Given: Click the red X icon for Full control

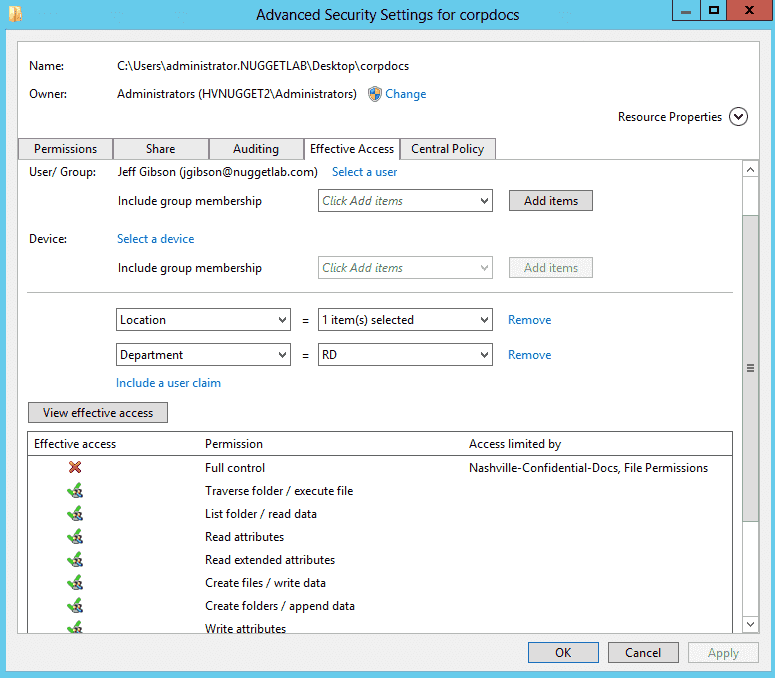Looking at the screenshot, I should pos(75,467).
